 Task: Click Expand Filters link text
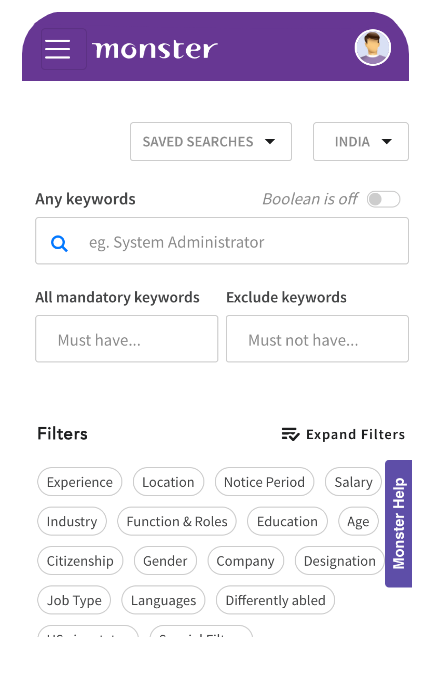coord(355,434)
